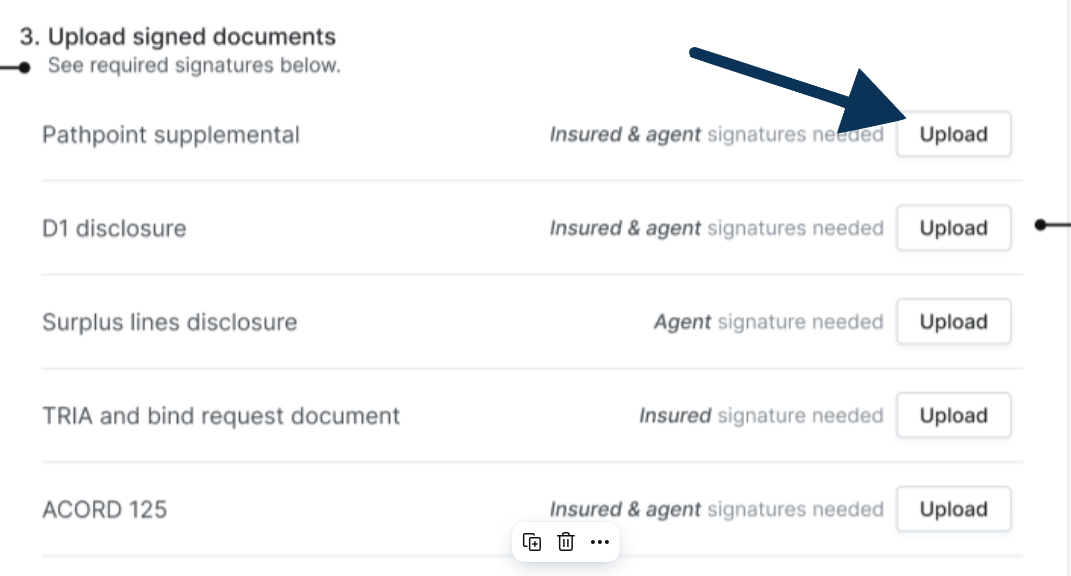Select the ACORD 125 label
The image size is (1071, 576).
(x=104, y=510)
